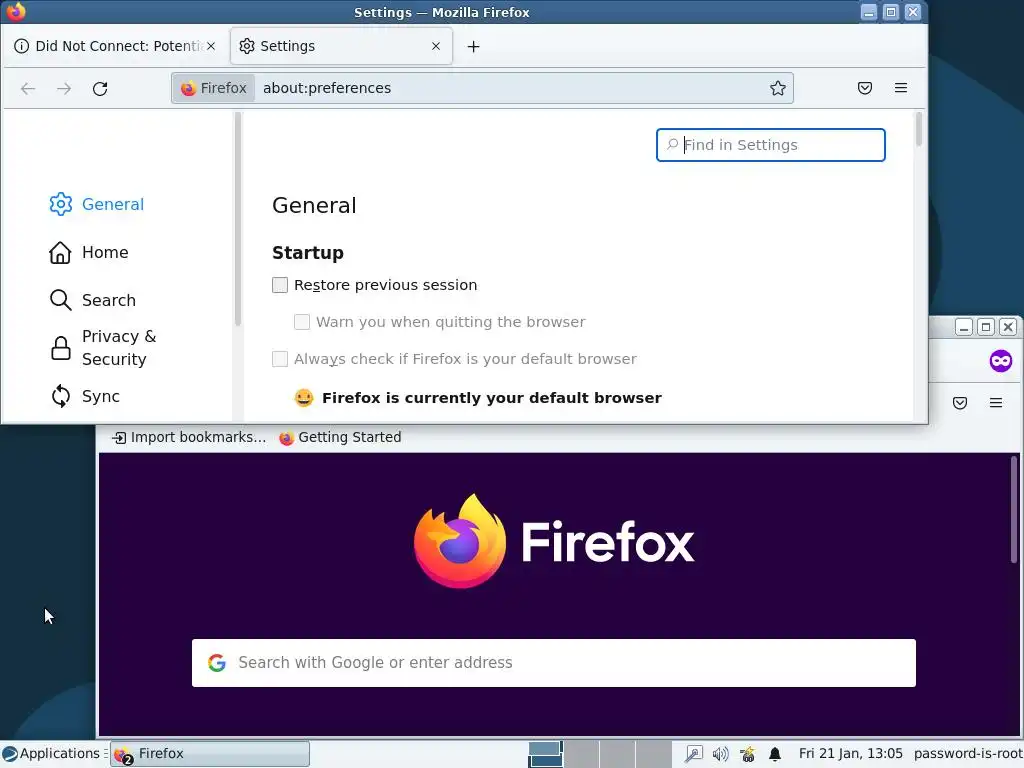Click the password-is-root panel label
The width and height of the screenshot is (1024, 768).
click(968, 754)
